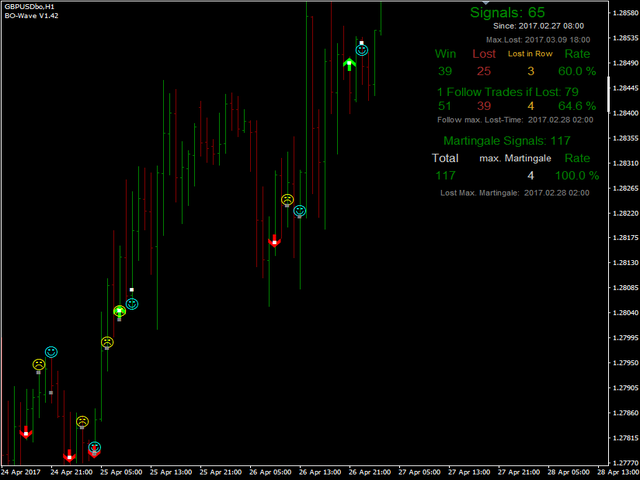640x480 pixels.
Task: Click the 1.27860 price on the scale
Action: [626, 413]
